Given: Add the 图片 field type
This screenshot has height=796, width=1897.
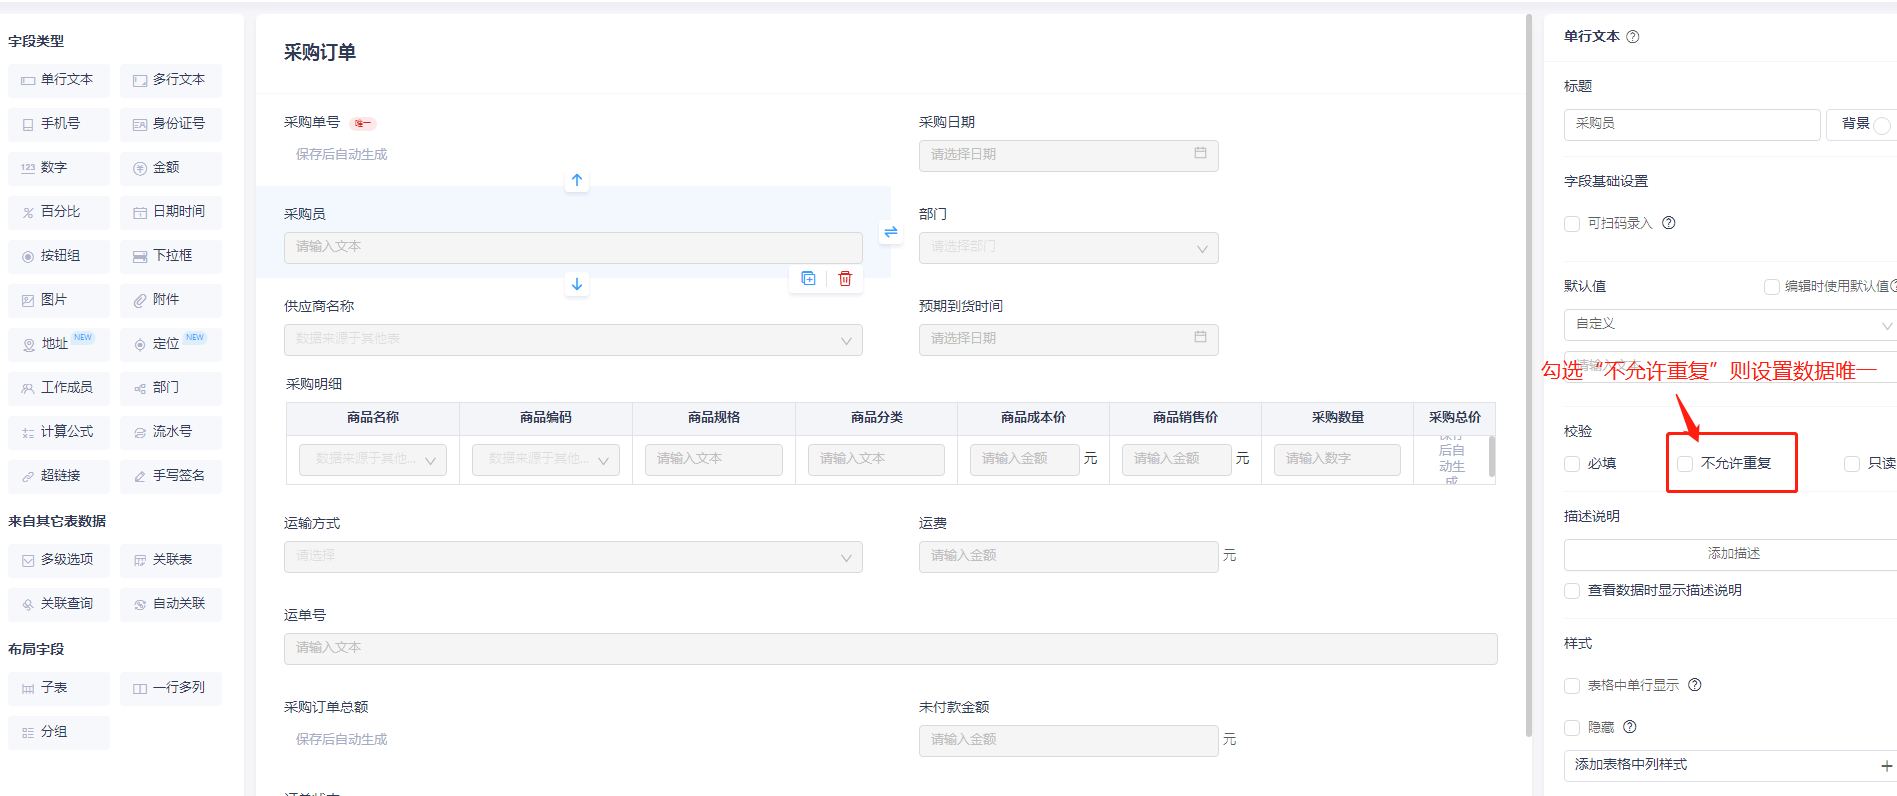Looking at the screenshot, I should tap(59, 300).
